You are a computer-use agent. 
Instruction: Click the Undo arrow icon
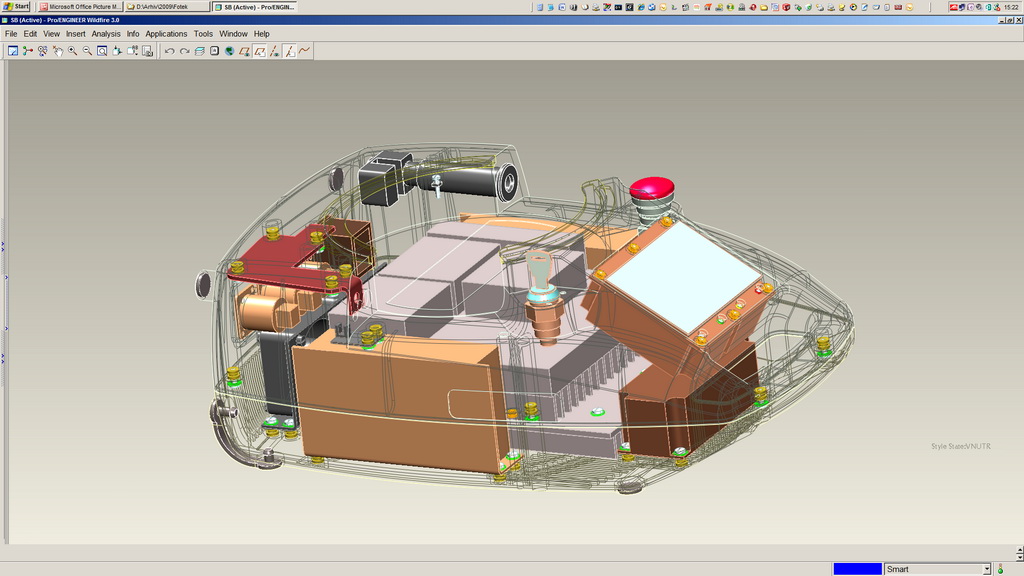click(169, 51)
